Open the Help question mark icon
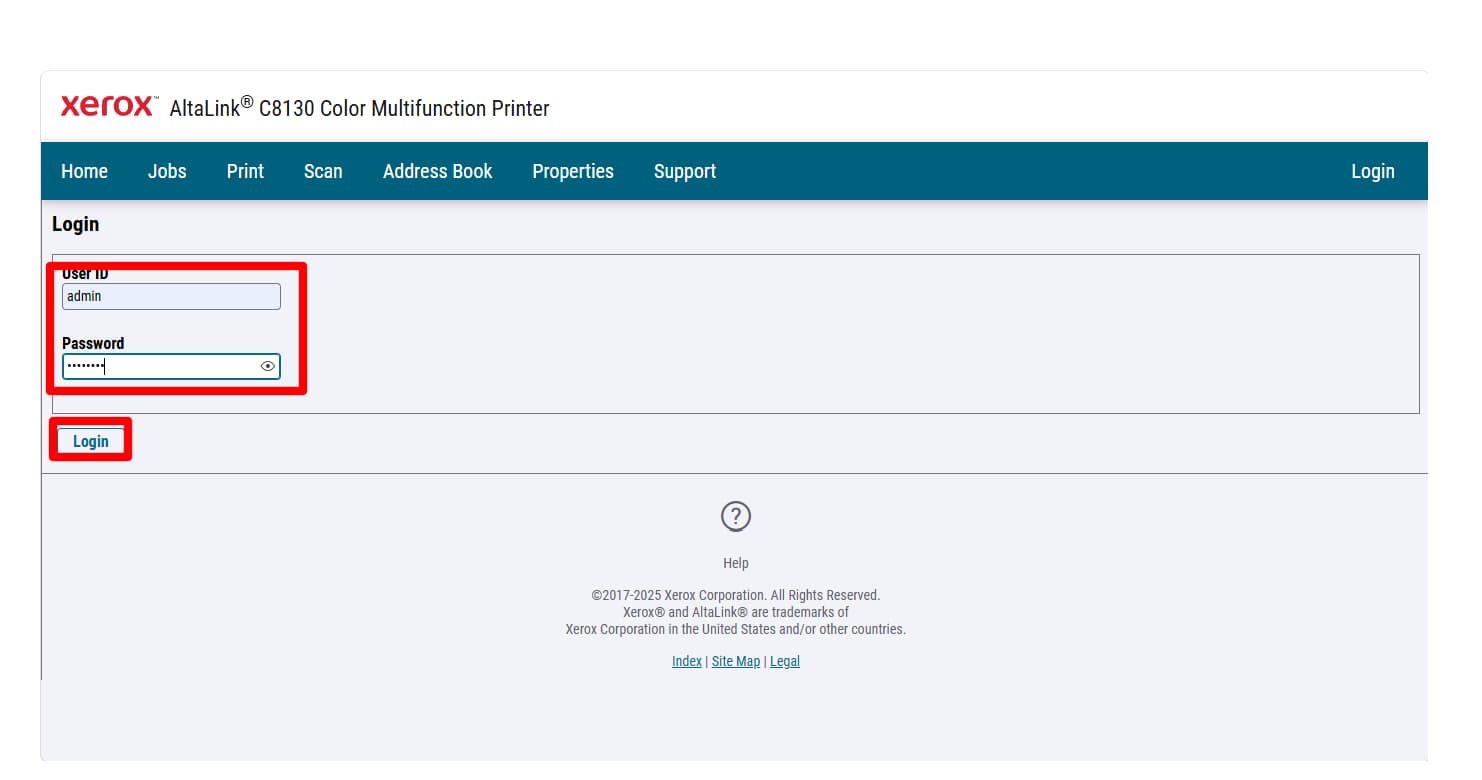Image resolution: width=1482 pixels, height=780 pixels. [x=736, y=516]
